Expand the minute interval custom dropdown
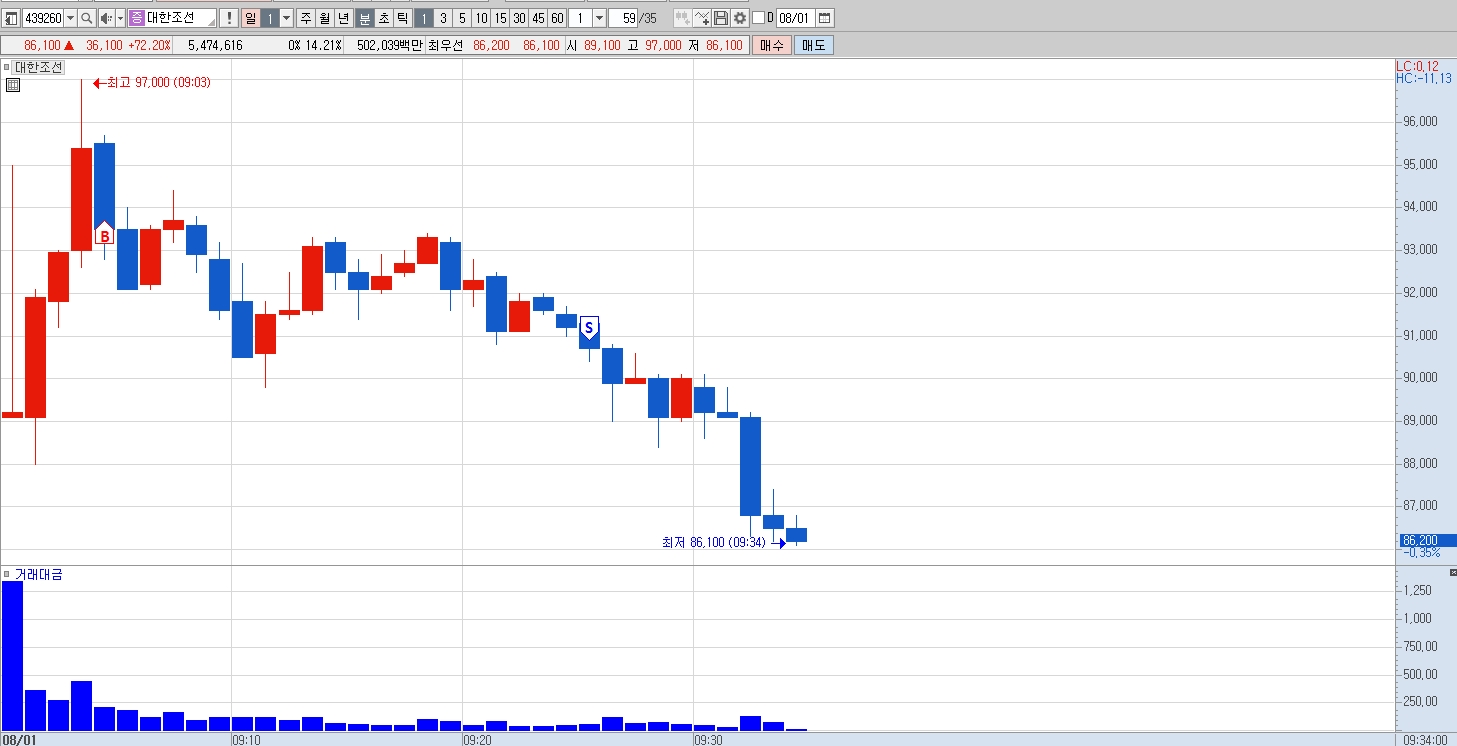The image size is (1457, 746). (599, 18)
